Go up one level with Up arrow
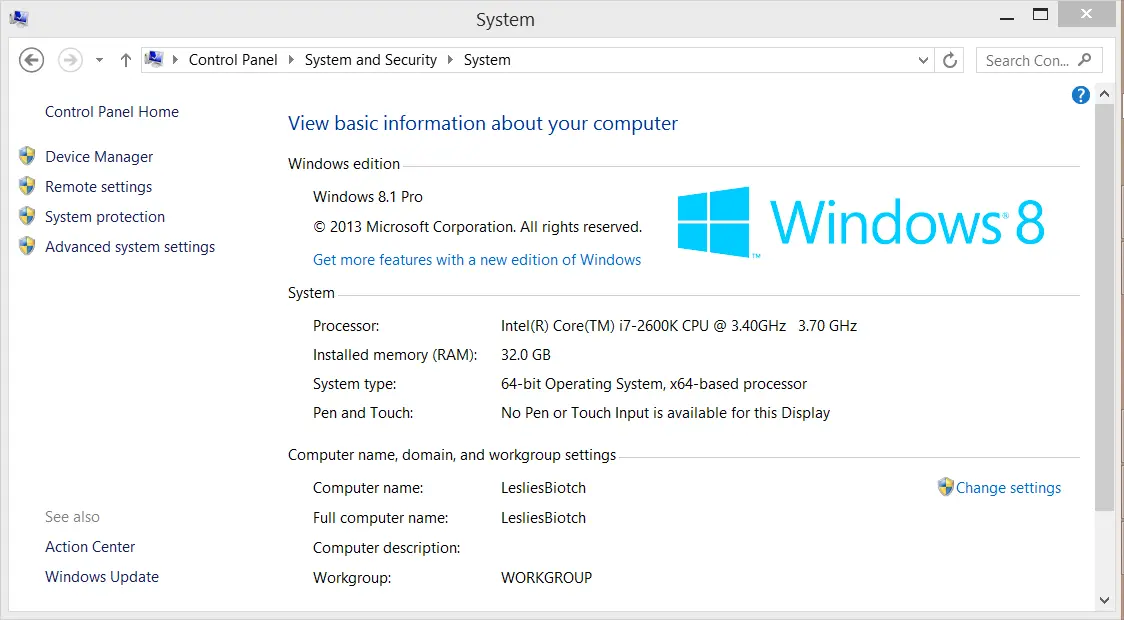1124x620 pixels. [126, 60]
